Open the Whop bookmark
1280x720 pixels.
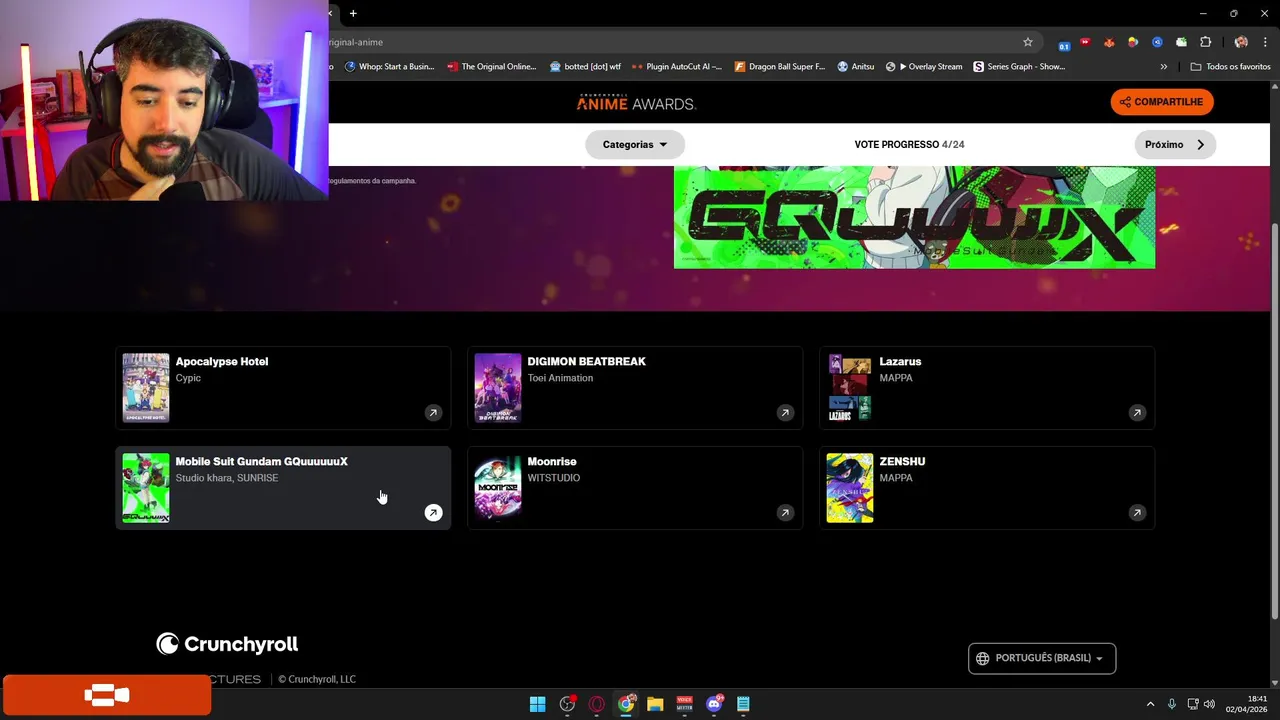coord(389,67)
